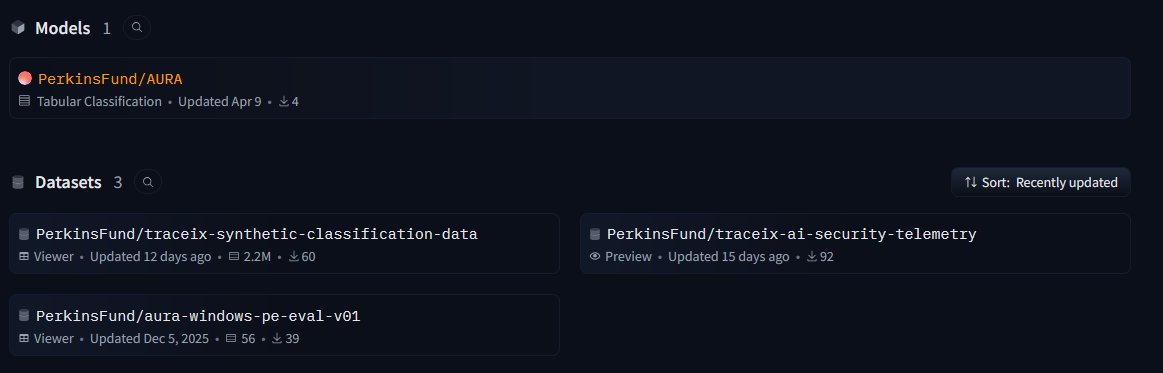Click the Datasets heading

[x=68, y=182]
